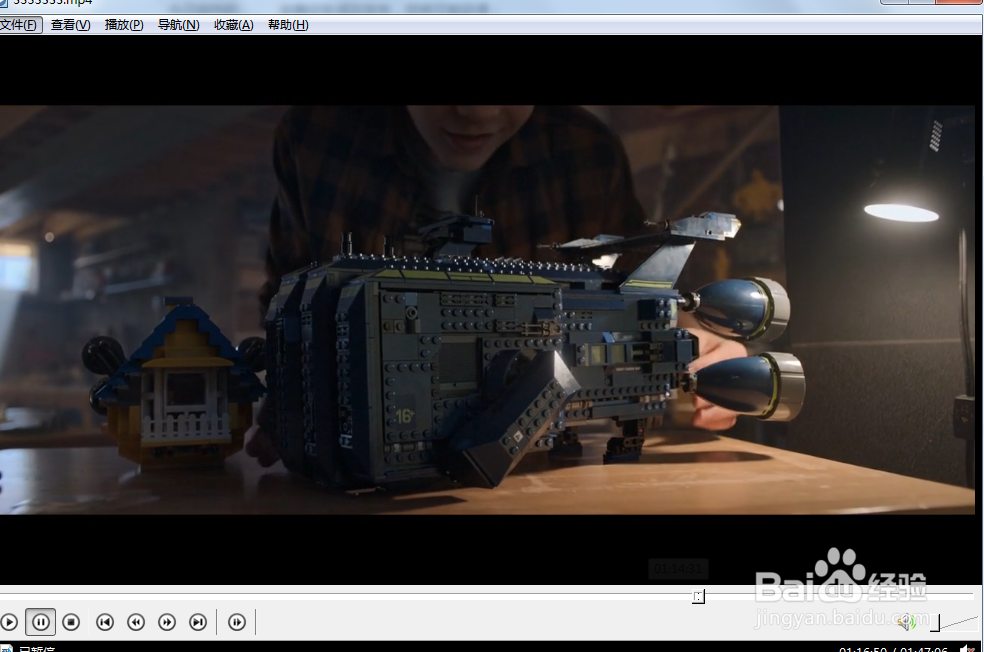Image resolution: width=984 pixels, height=652 pixels.
Task: Click the seek bar position thumb
Action: tap(698, 596)
